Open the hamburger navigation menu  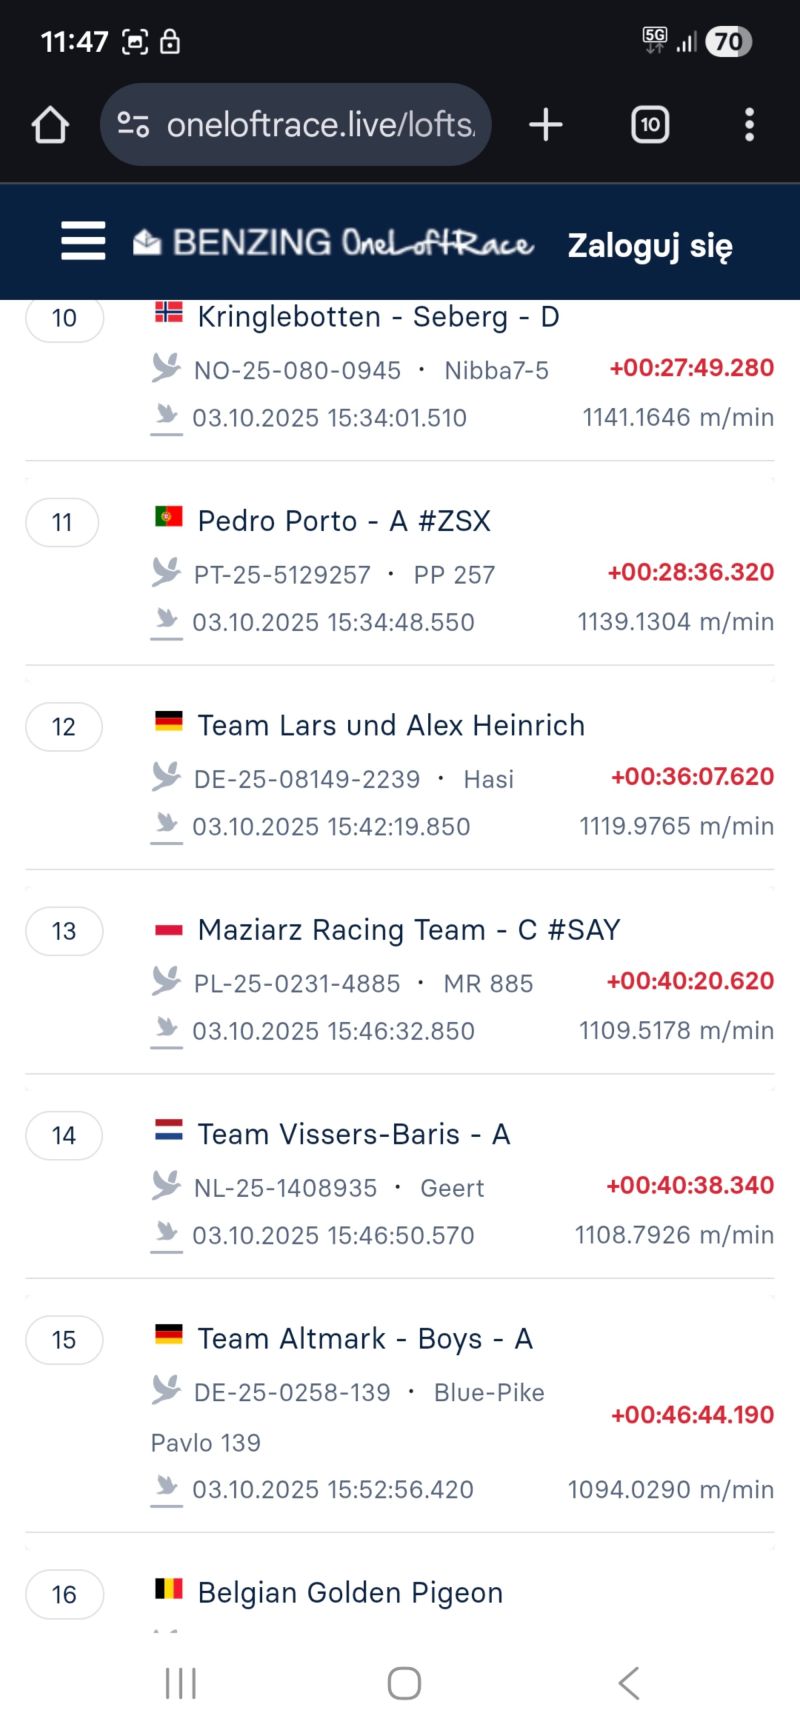tap(83, 241)
